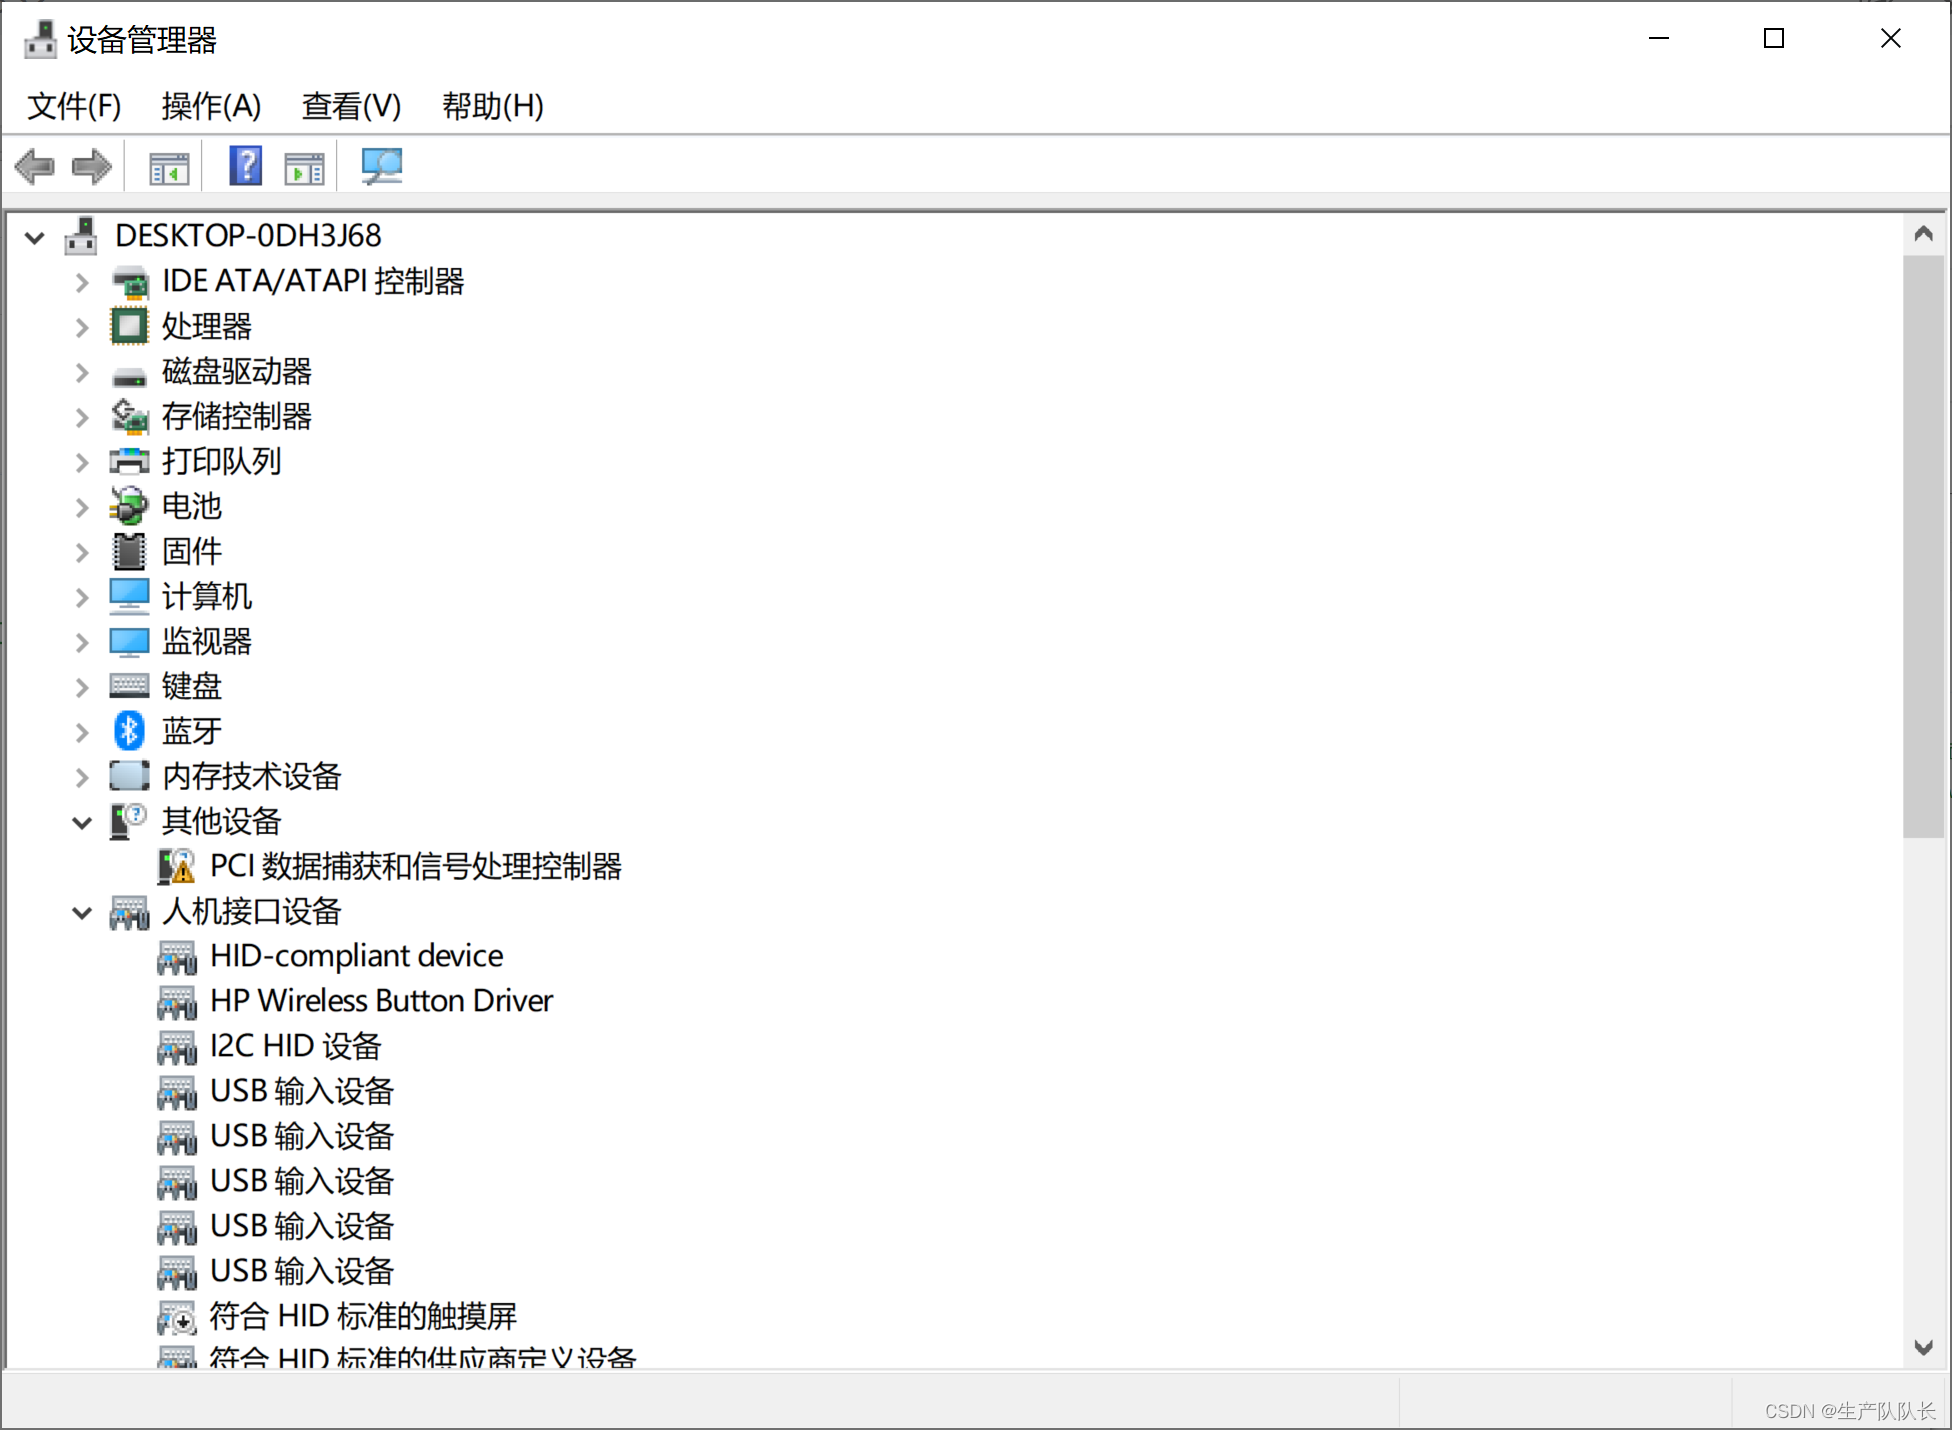Click the 处理器 processor chip icon

[x=129, y=326]
